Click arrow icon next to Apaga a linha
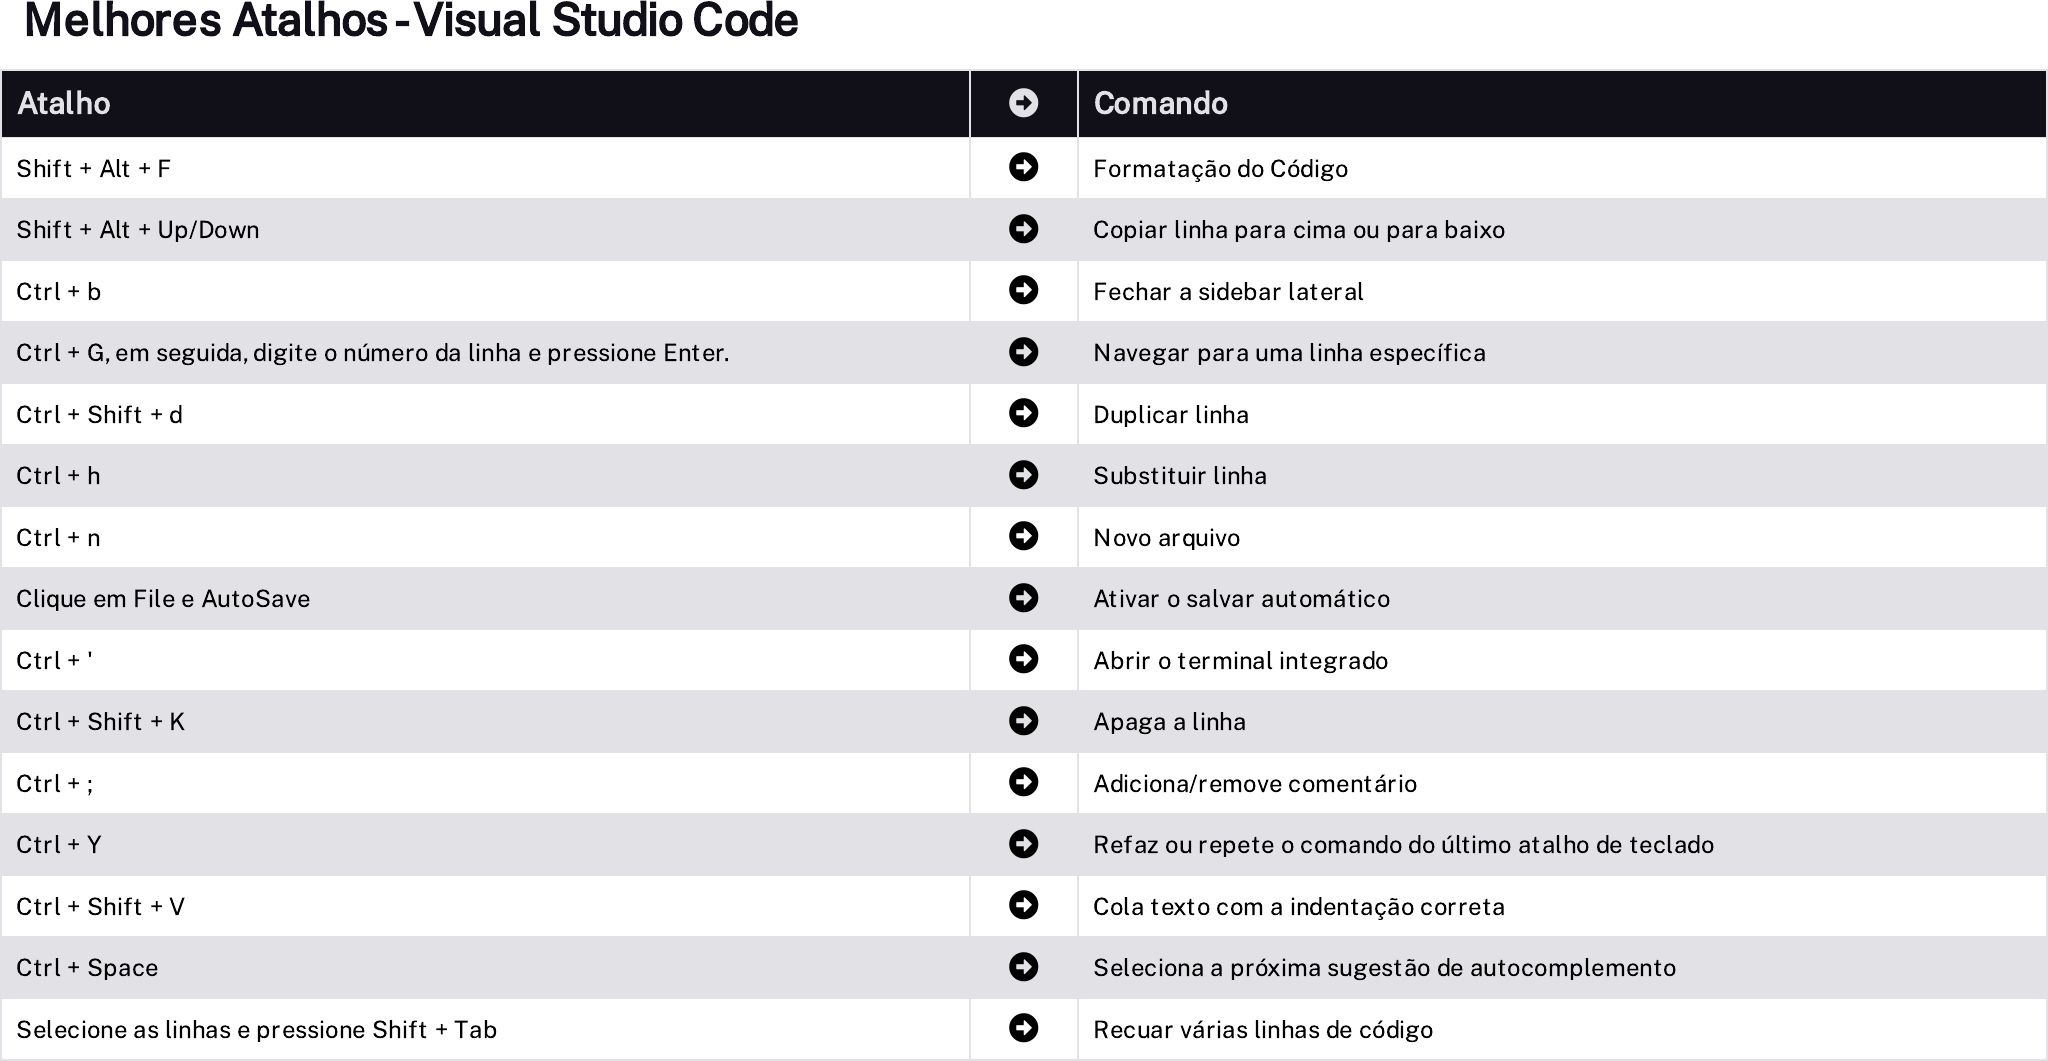 coord(1023,721)
